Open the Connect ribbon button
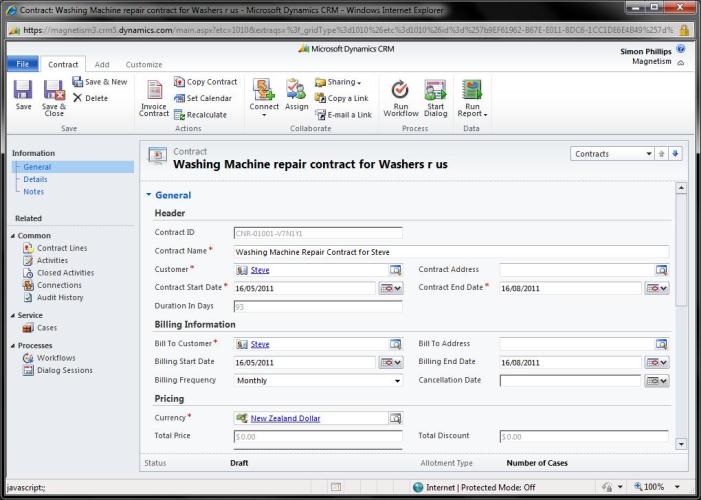This screenshot has width=701, height=500. coord(264,91)
